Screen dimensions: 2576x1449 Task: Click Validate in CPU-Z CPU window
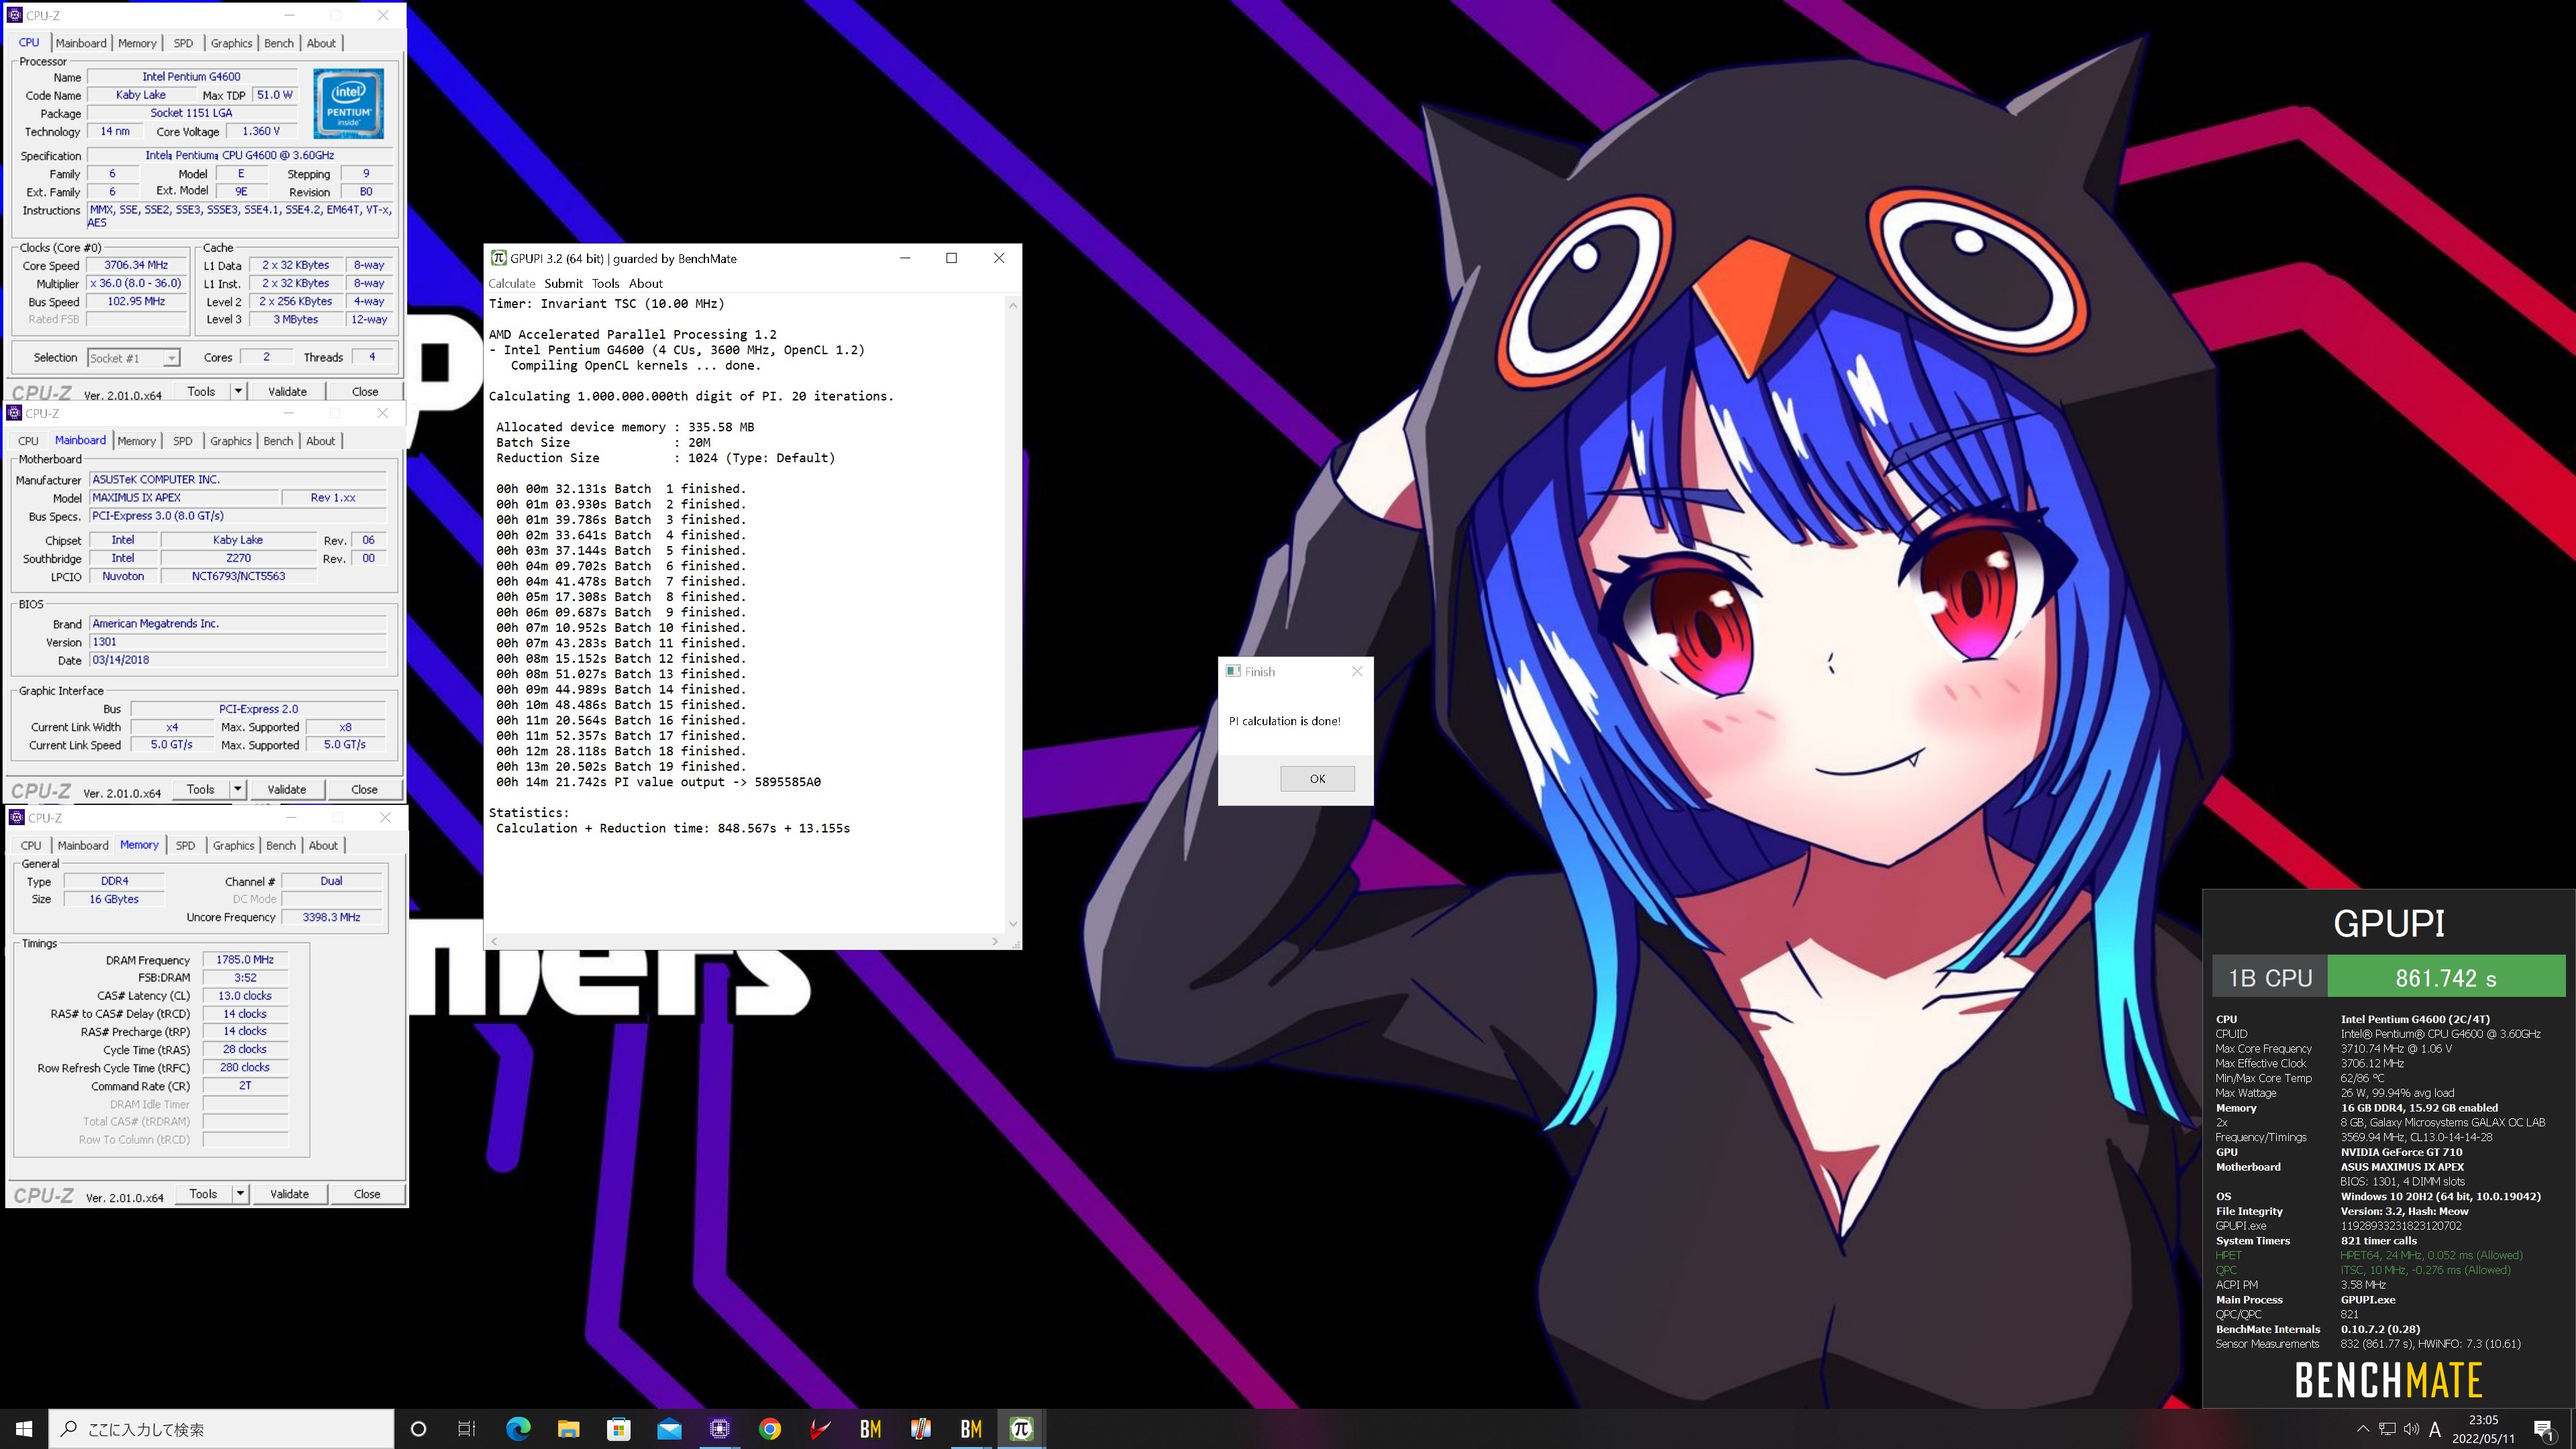pyautogui.click(x=287, y=391)
